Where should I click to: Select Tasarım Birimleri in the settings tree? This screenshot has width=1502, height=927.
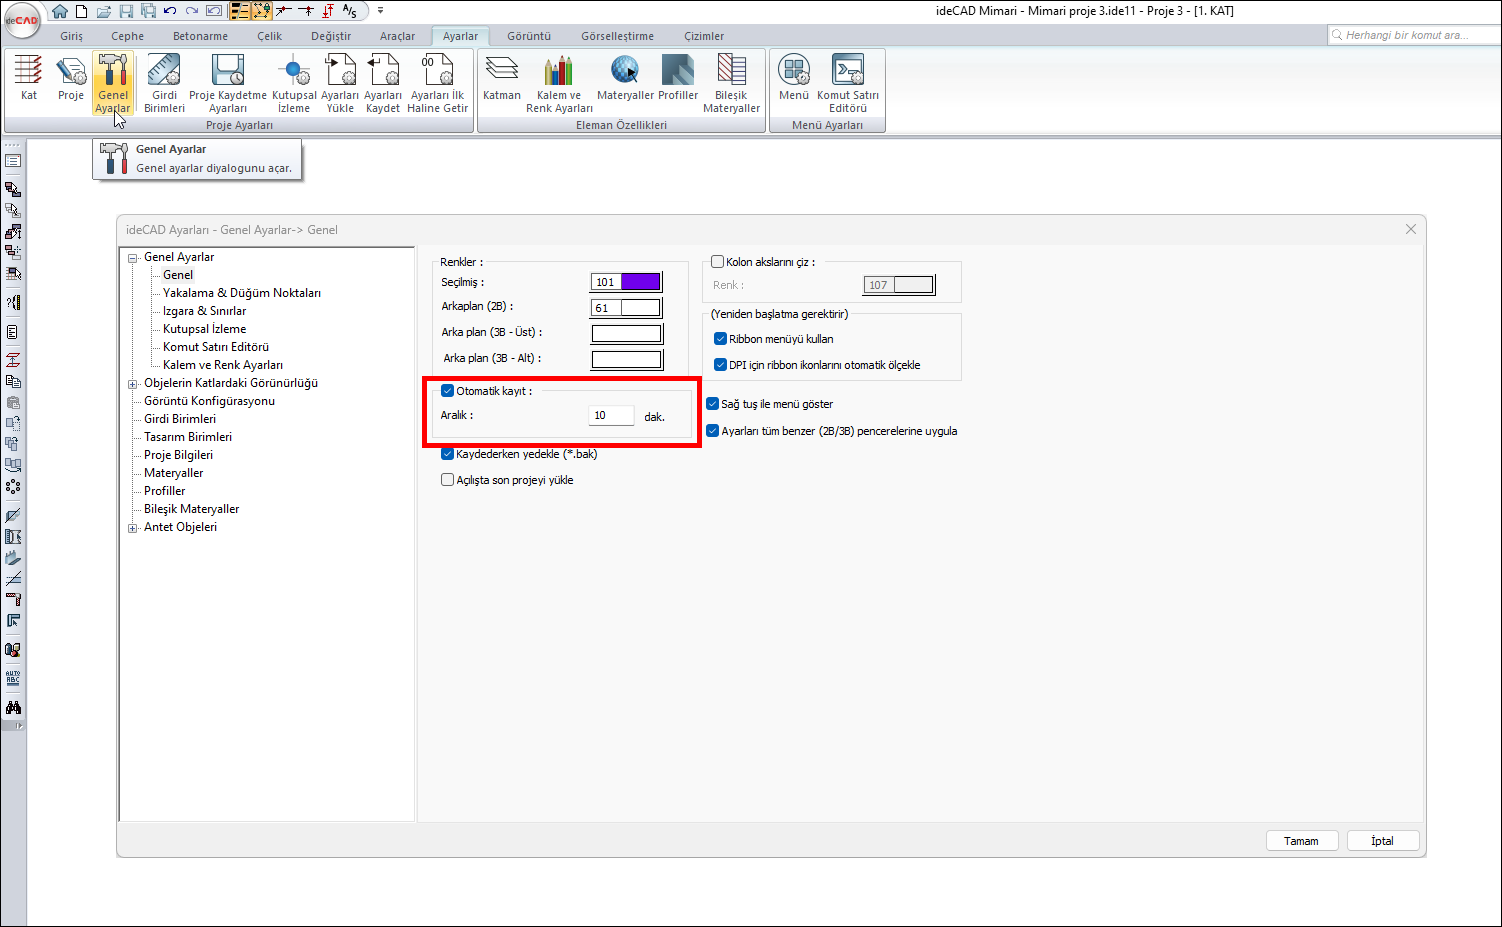188,437
